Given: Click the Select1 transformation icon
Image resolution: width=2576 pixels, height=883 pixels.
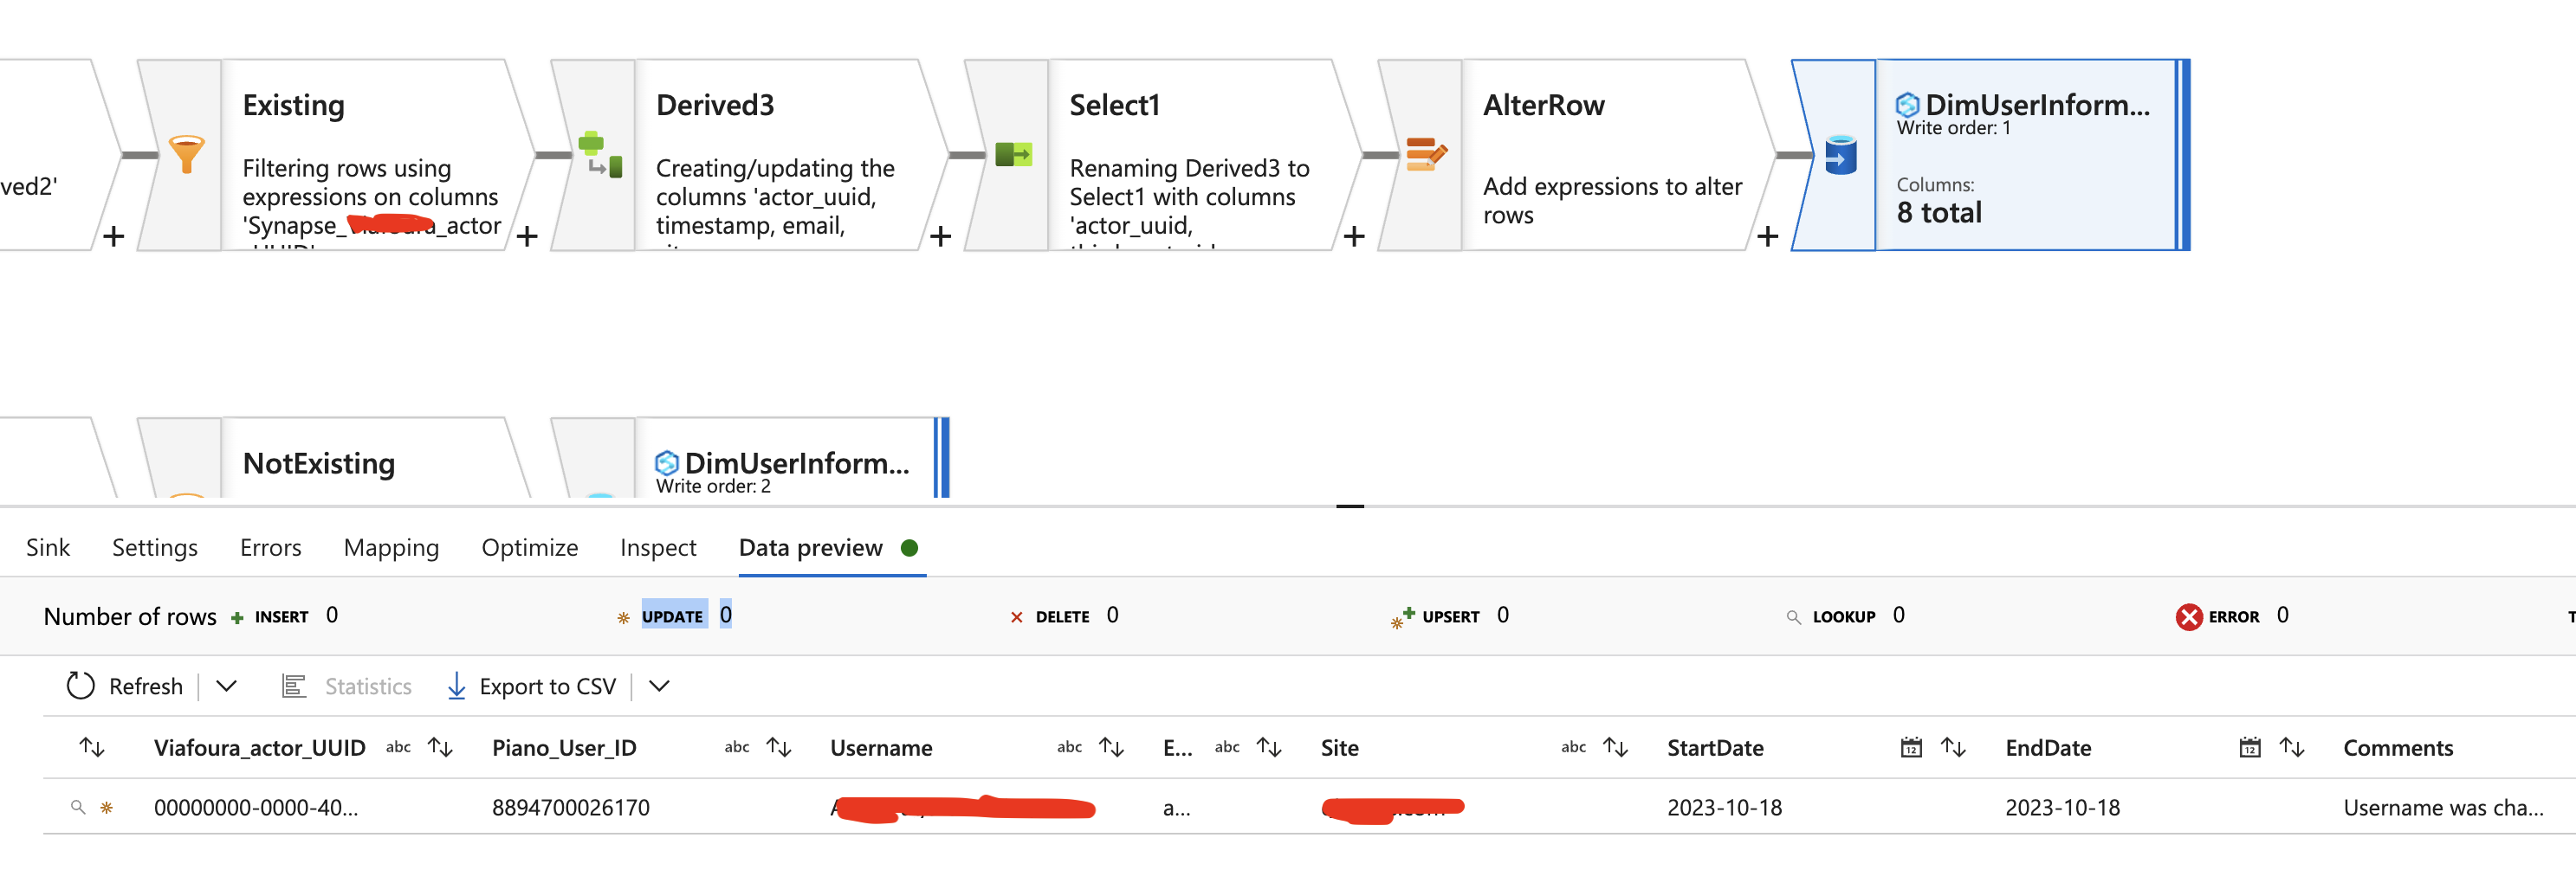Looking at the screenshot, I should (x=1013, y=154).
